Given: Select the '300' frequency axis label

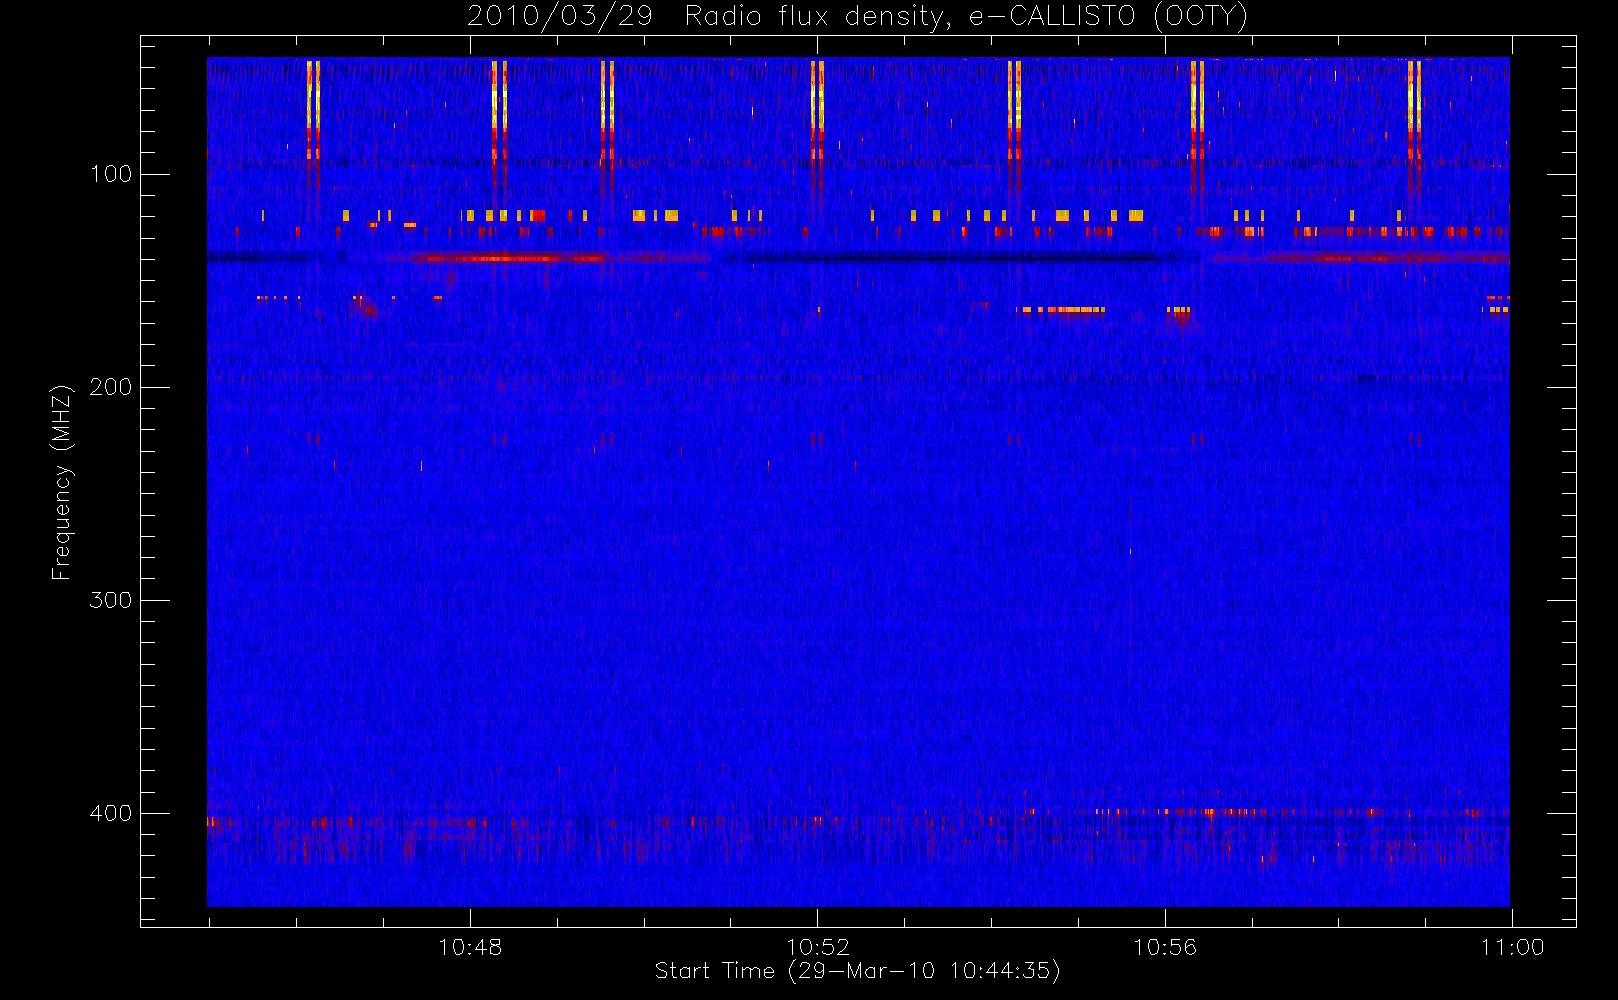Looking at the screenshot, I should (x=110, y=600).
